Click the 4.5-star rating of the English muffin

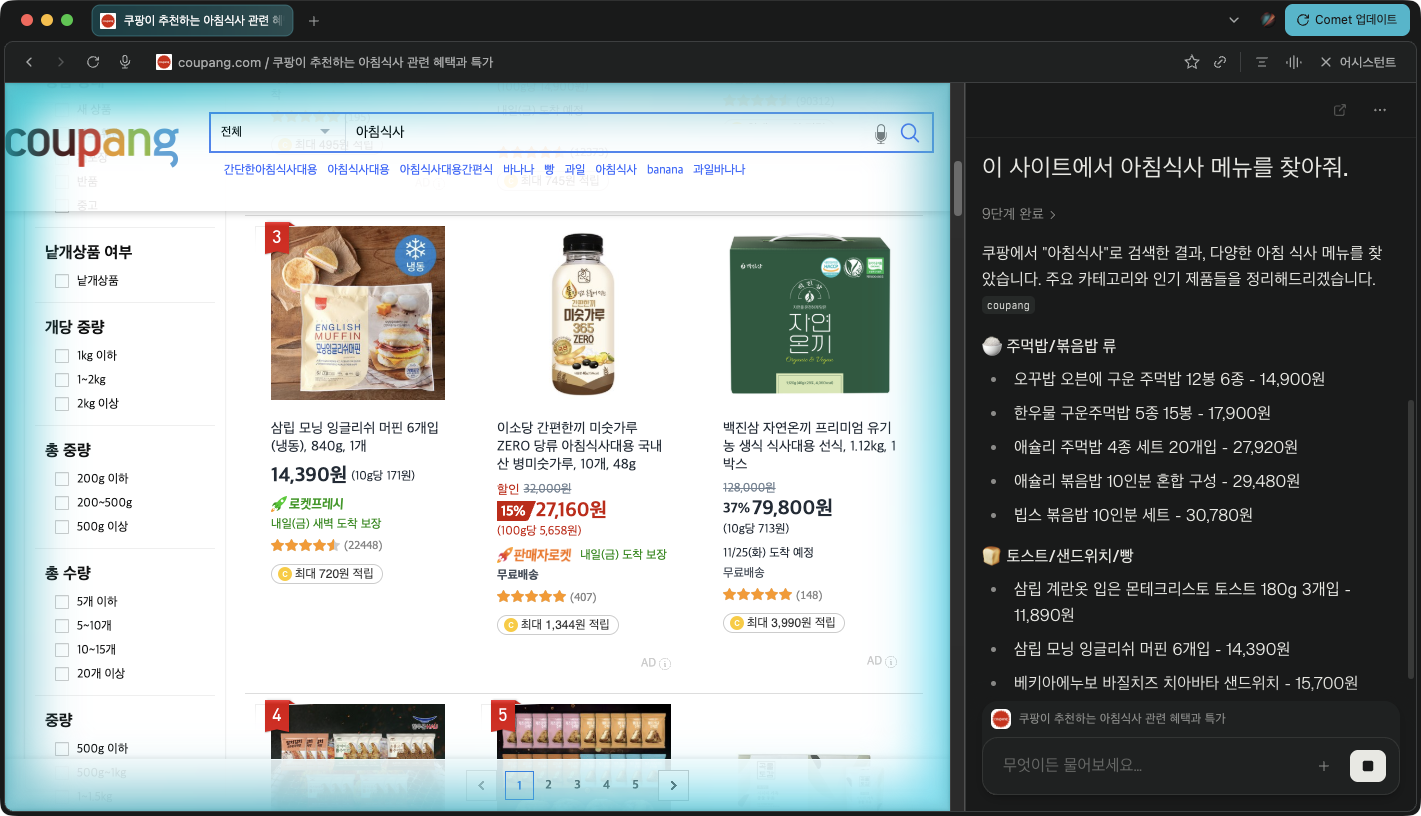(305, 546)
